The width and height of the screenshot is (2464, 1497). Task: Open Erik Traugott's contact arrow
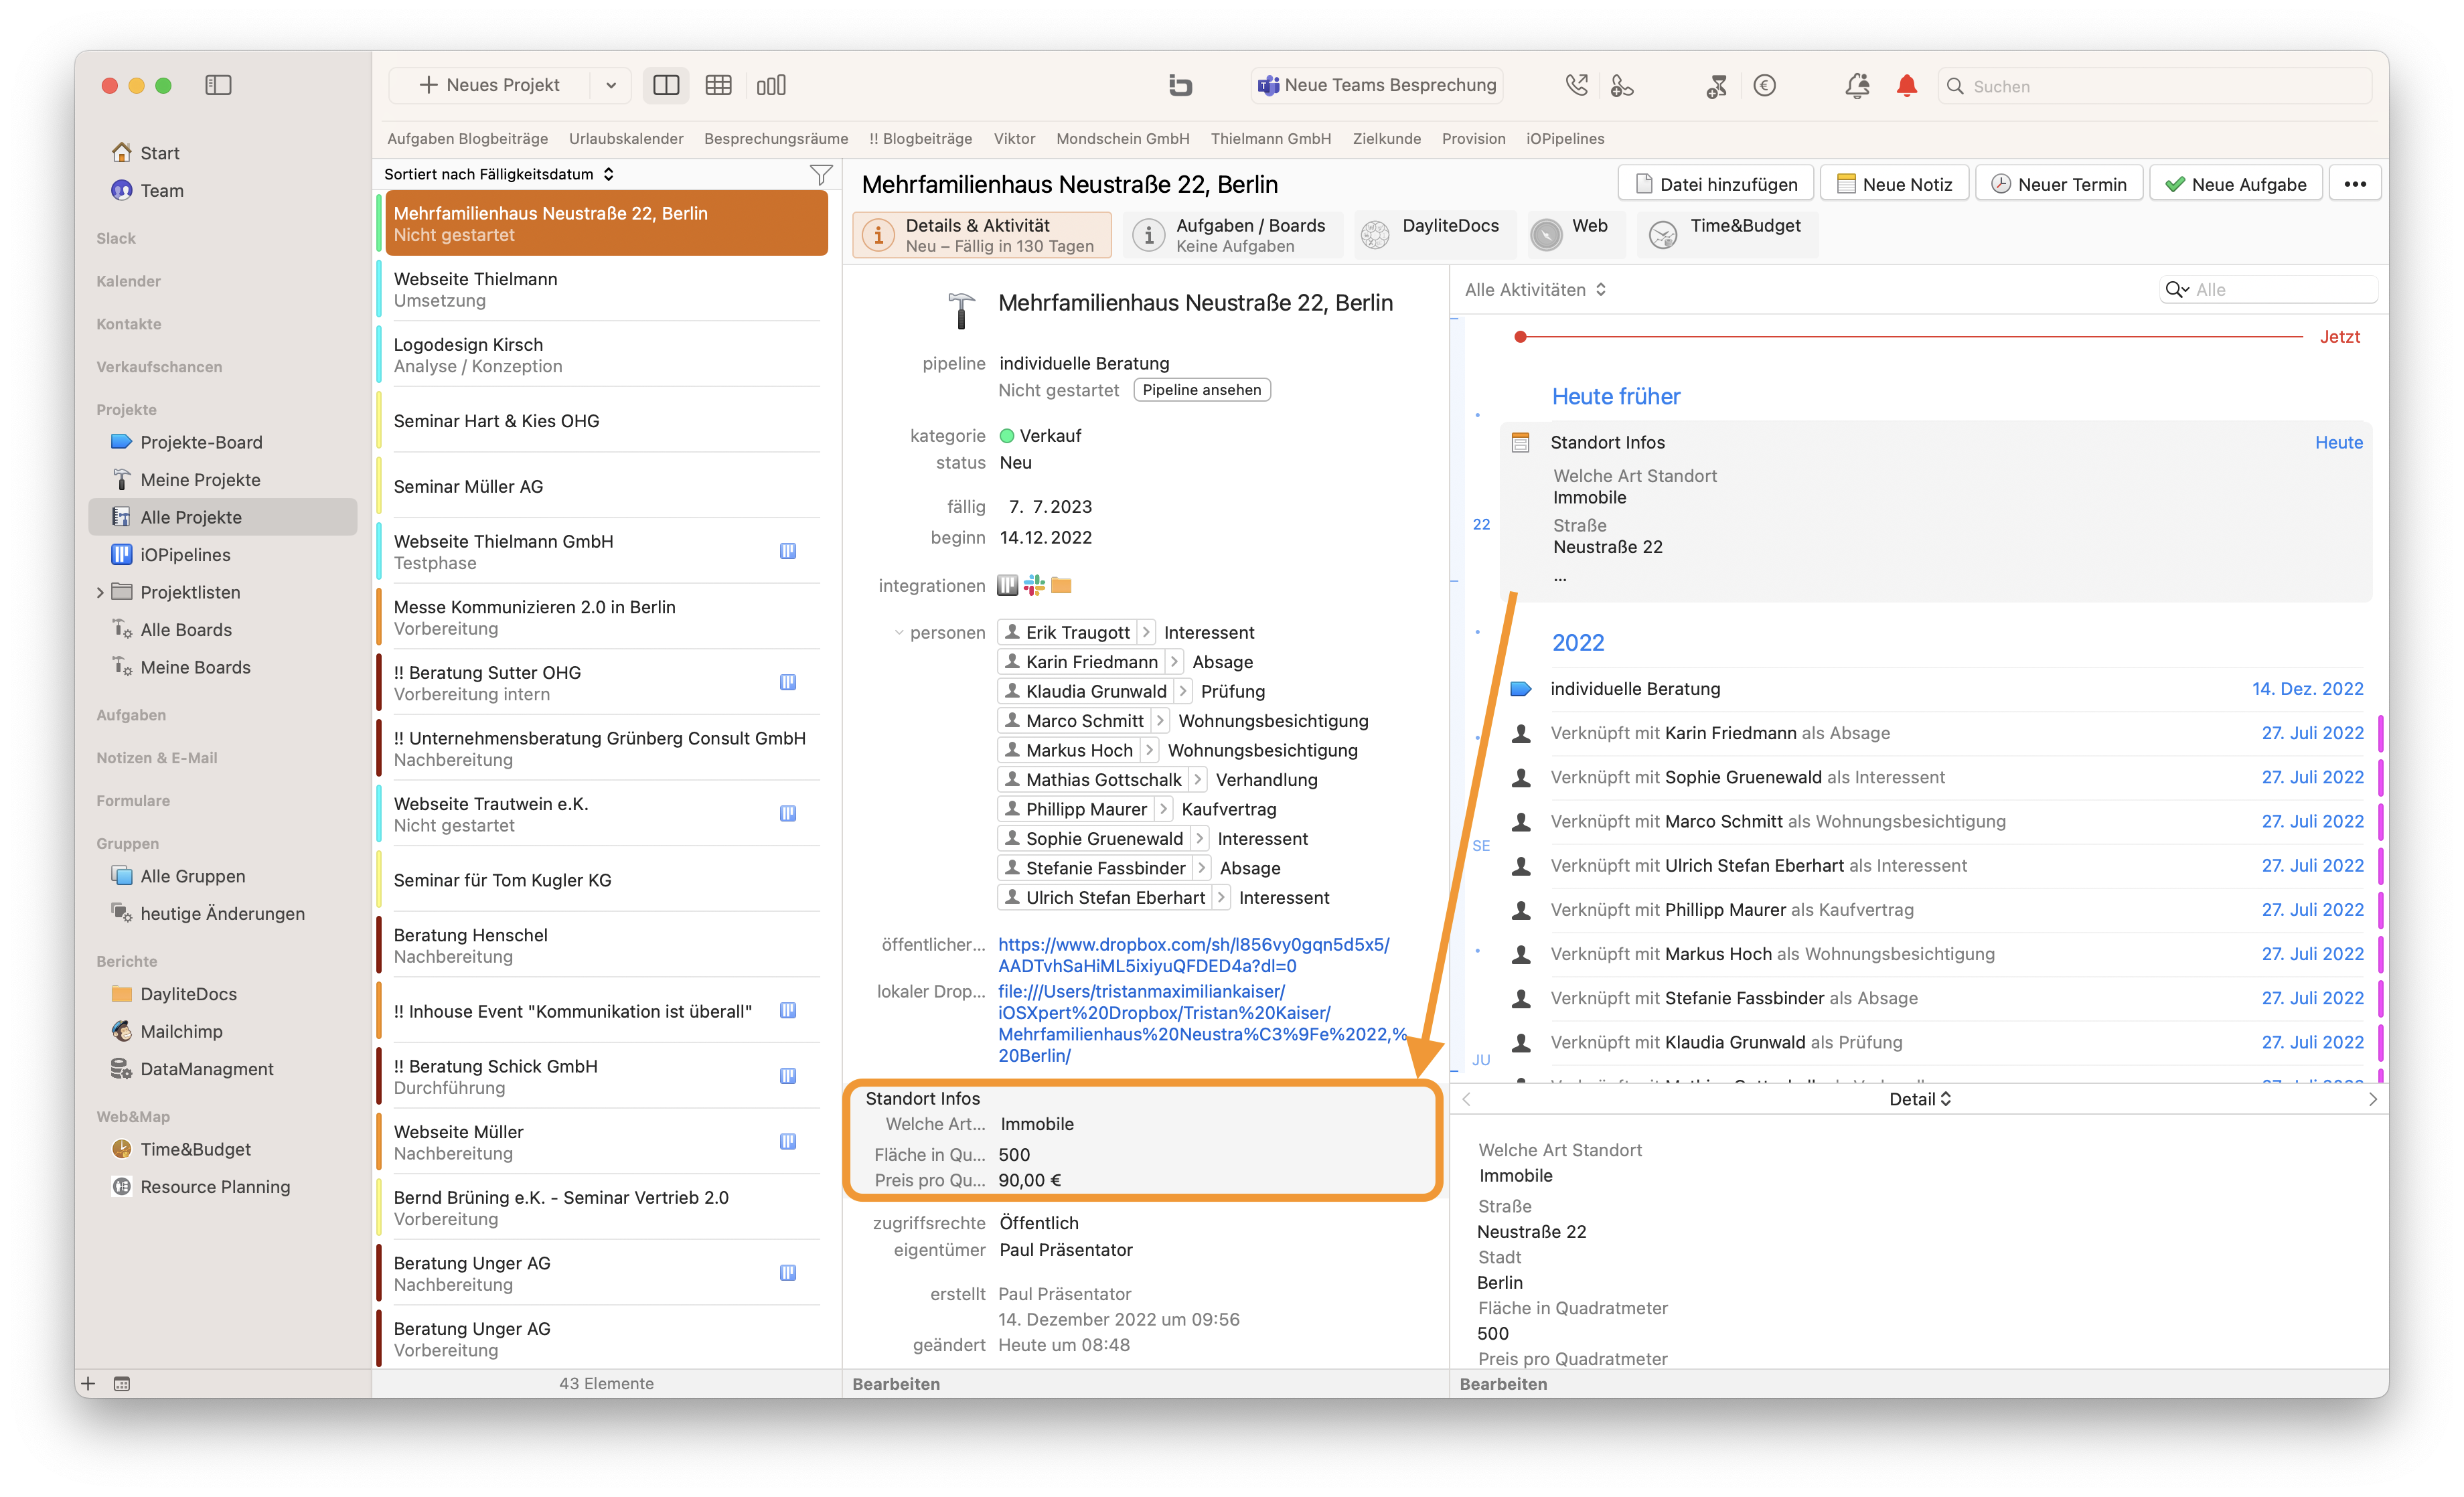(x=1146, y=632)
